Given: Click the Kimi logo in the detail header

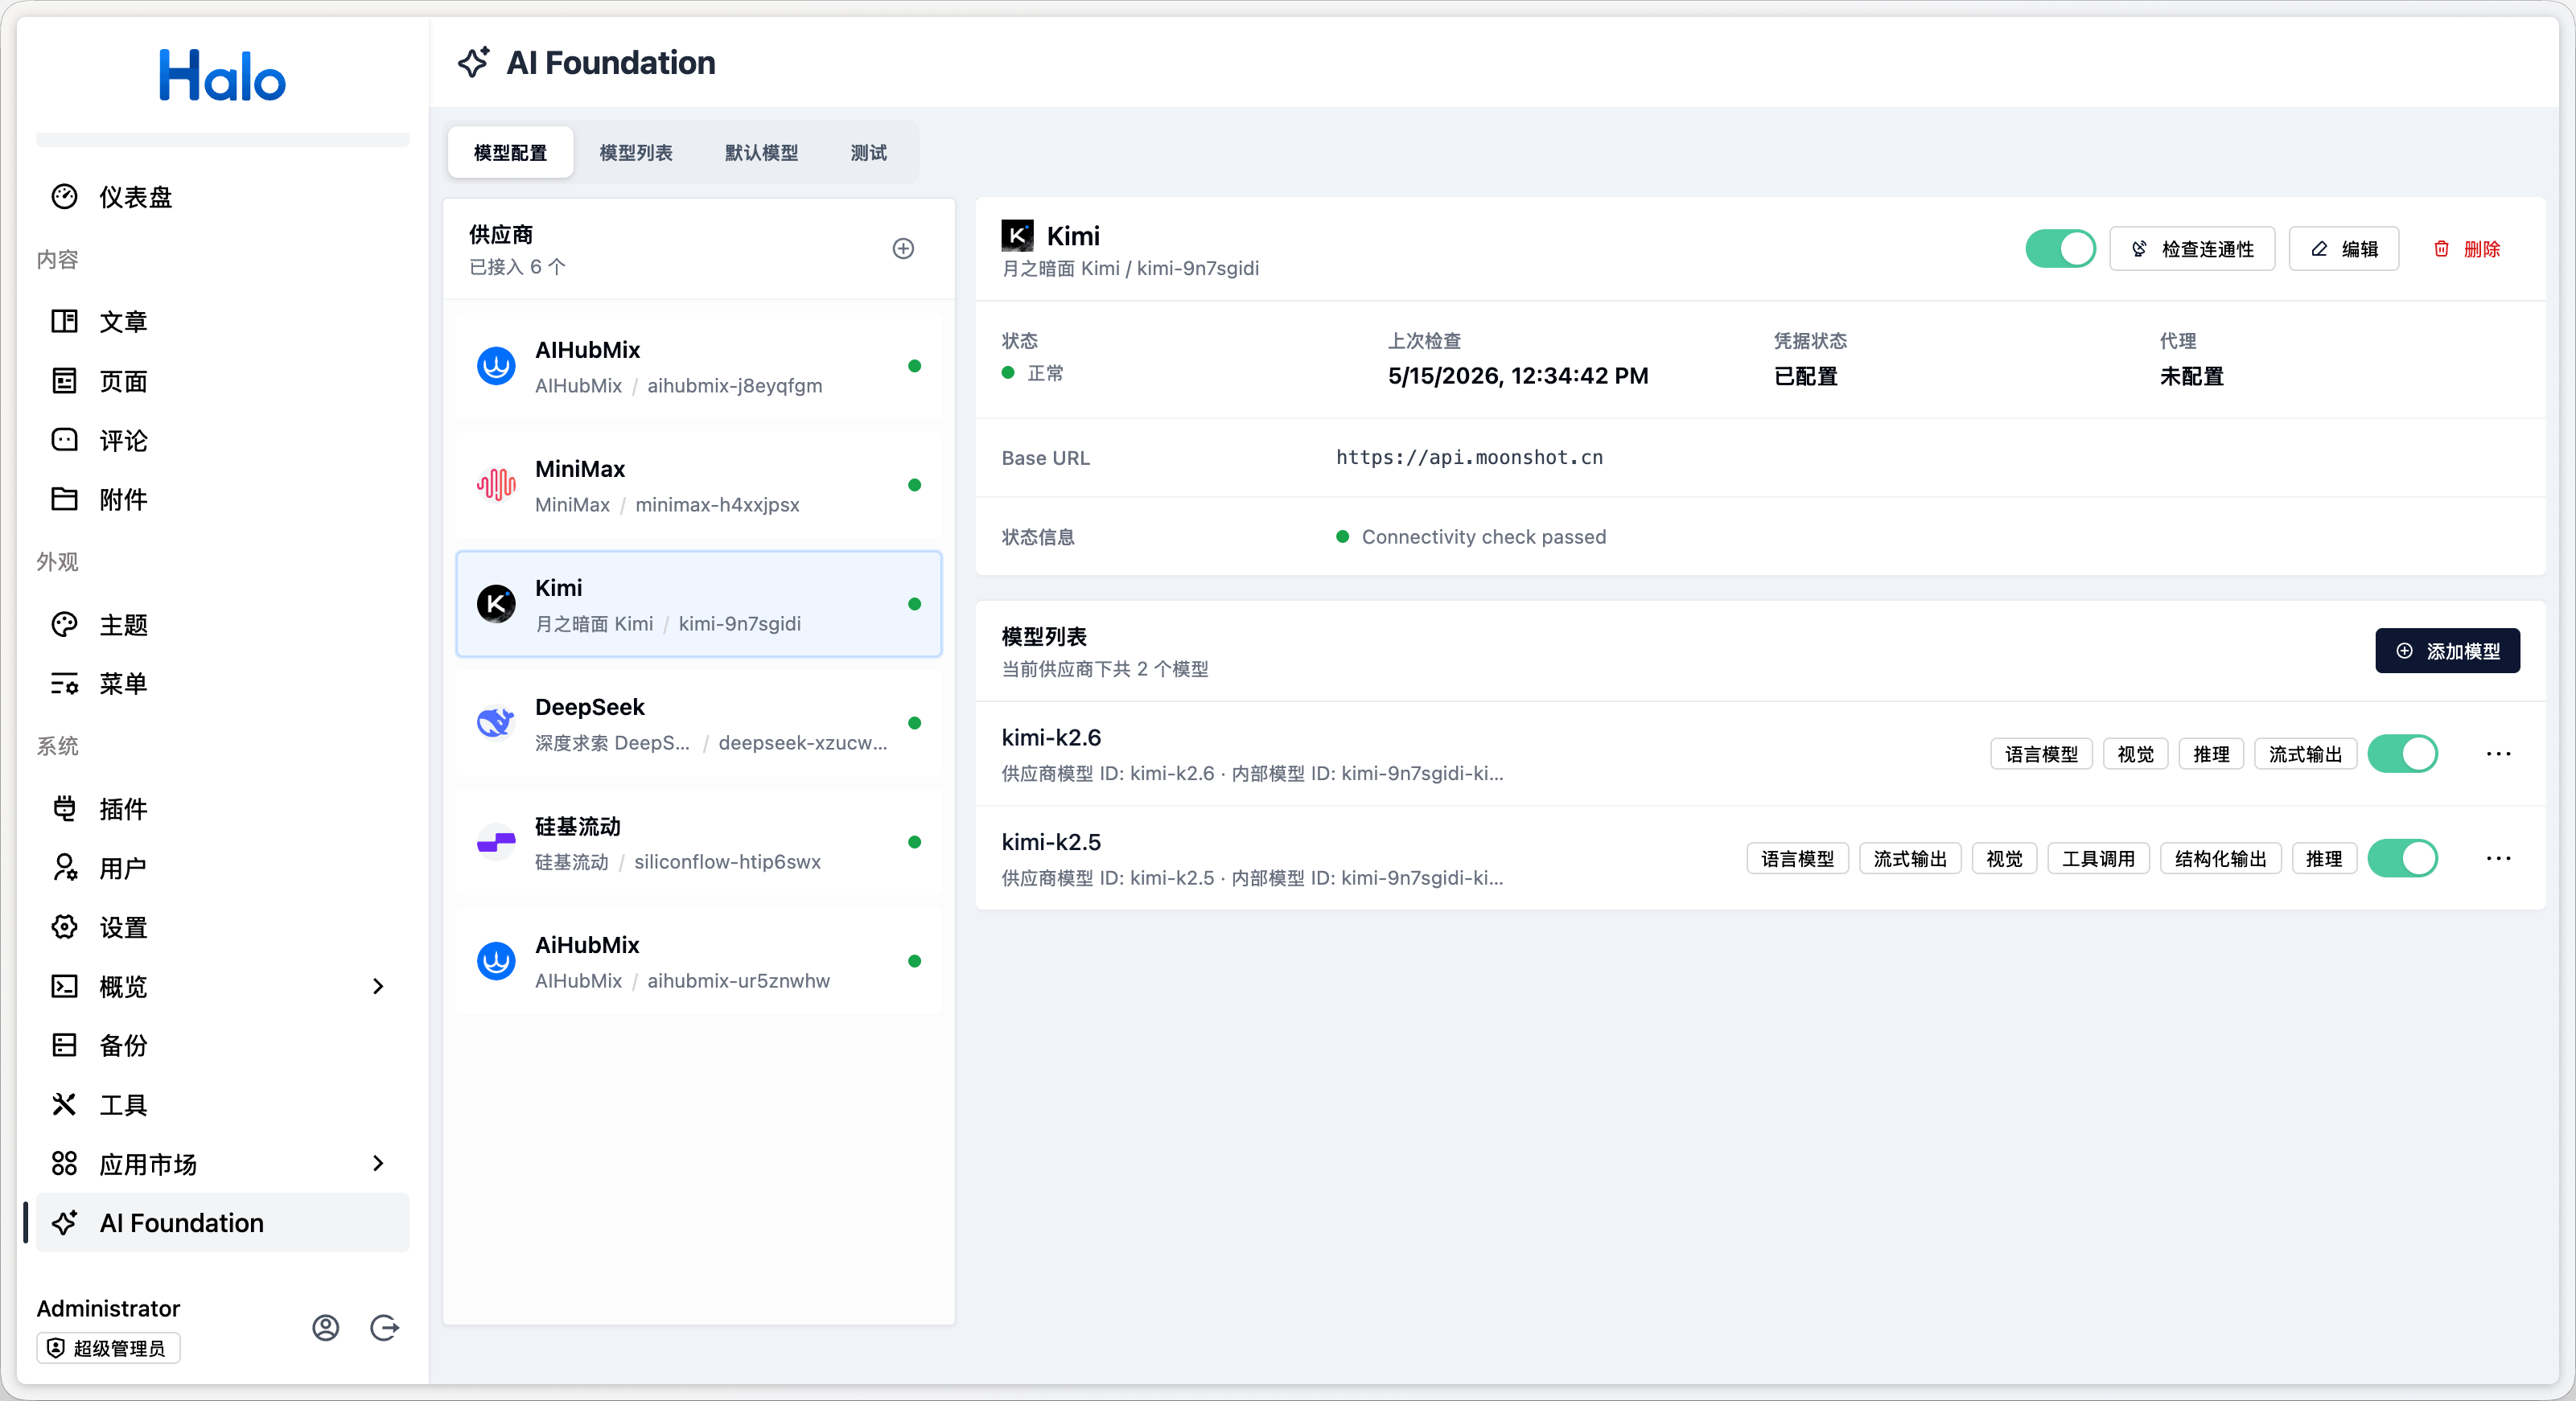Looking at the screenshot, I should (1017, 236).
